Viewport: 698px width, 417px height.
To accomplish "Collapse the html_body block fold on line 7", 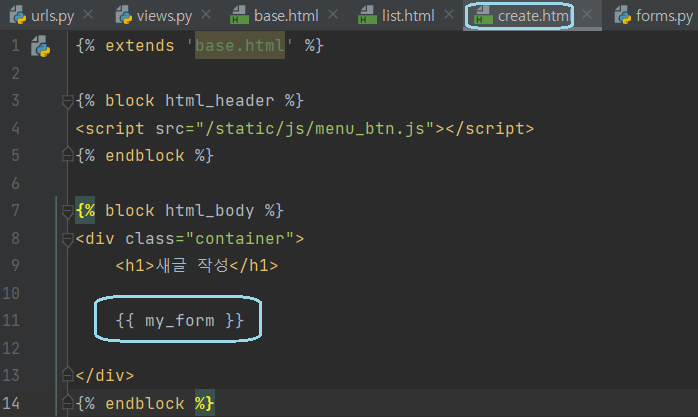I will pos(67,211).
